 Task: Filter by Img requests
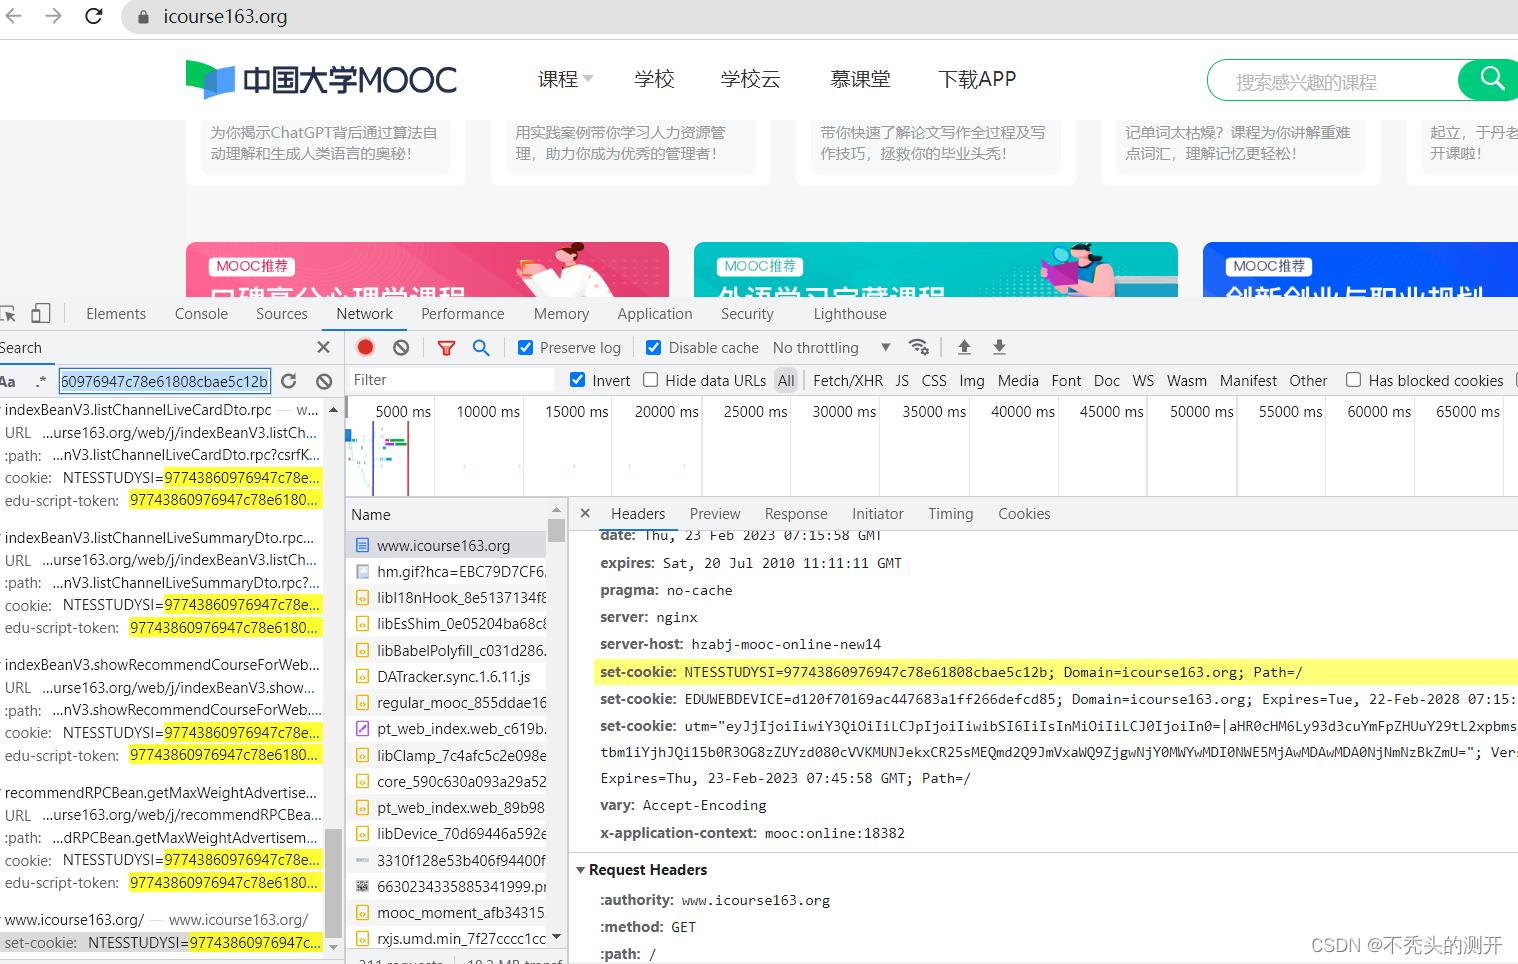click(x=971, y=380)
